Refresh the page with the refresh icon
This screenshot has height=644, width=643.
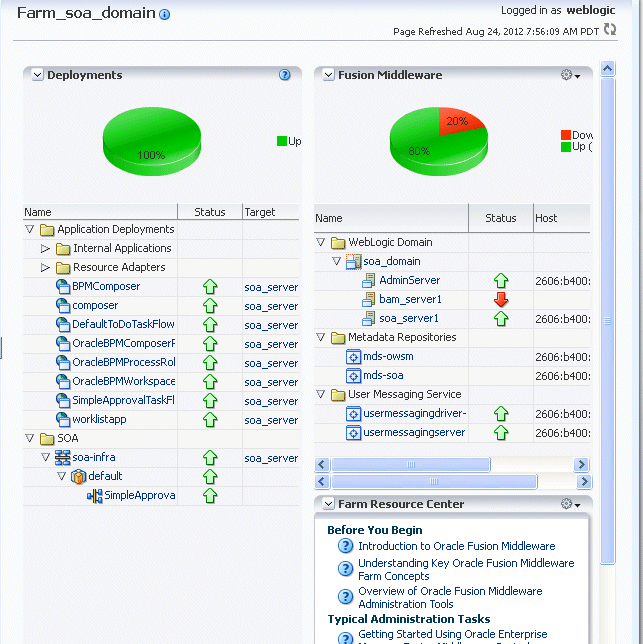click(610, 30)
